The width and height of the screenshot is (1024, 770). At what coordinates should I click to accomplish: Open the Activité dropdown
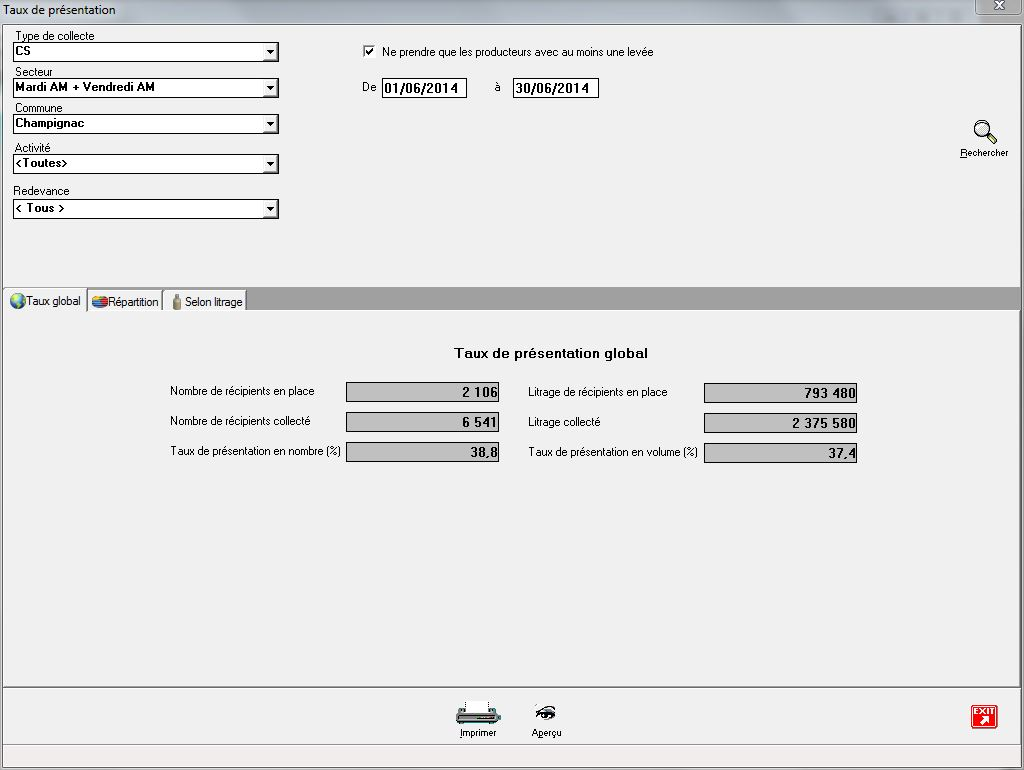pos(270,164)
